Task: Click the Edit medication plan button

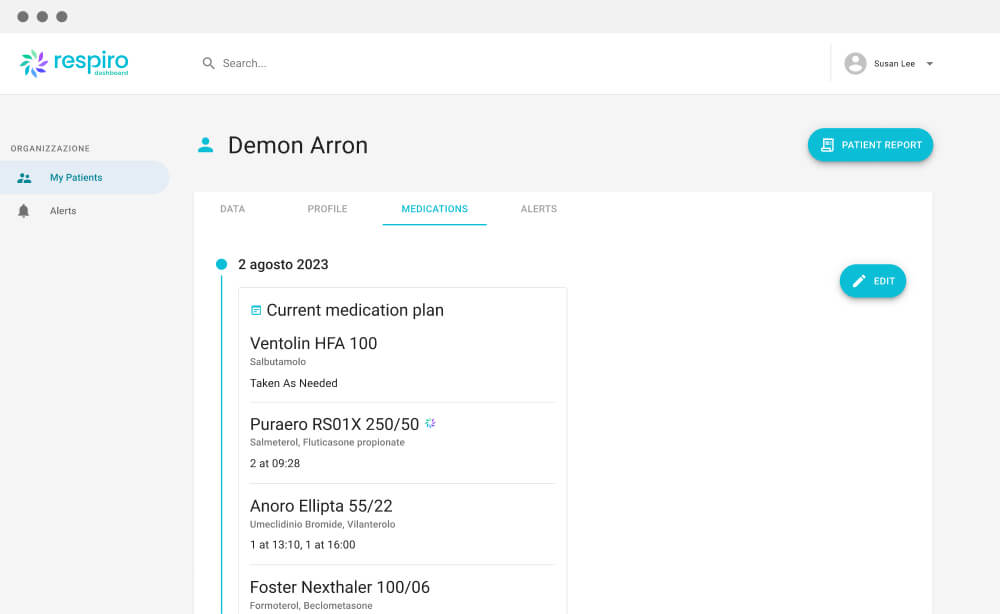Action: point(872,281)
